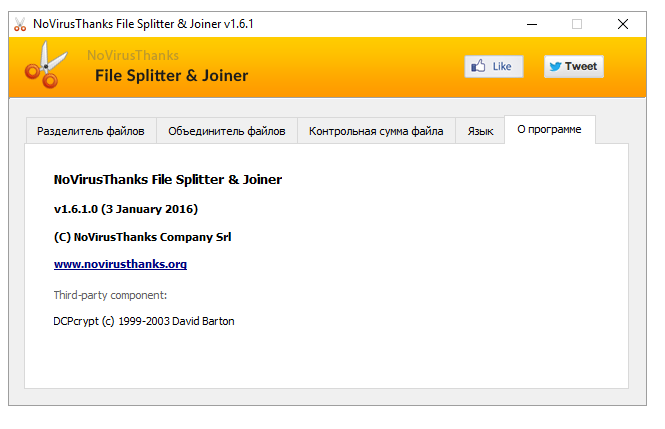Select the Контрольная сумма файла tab
665x429 pixels.
click(x=376, y=131)
